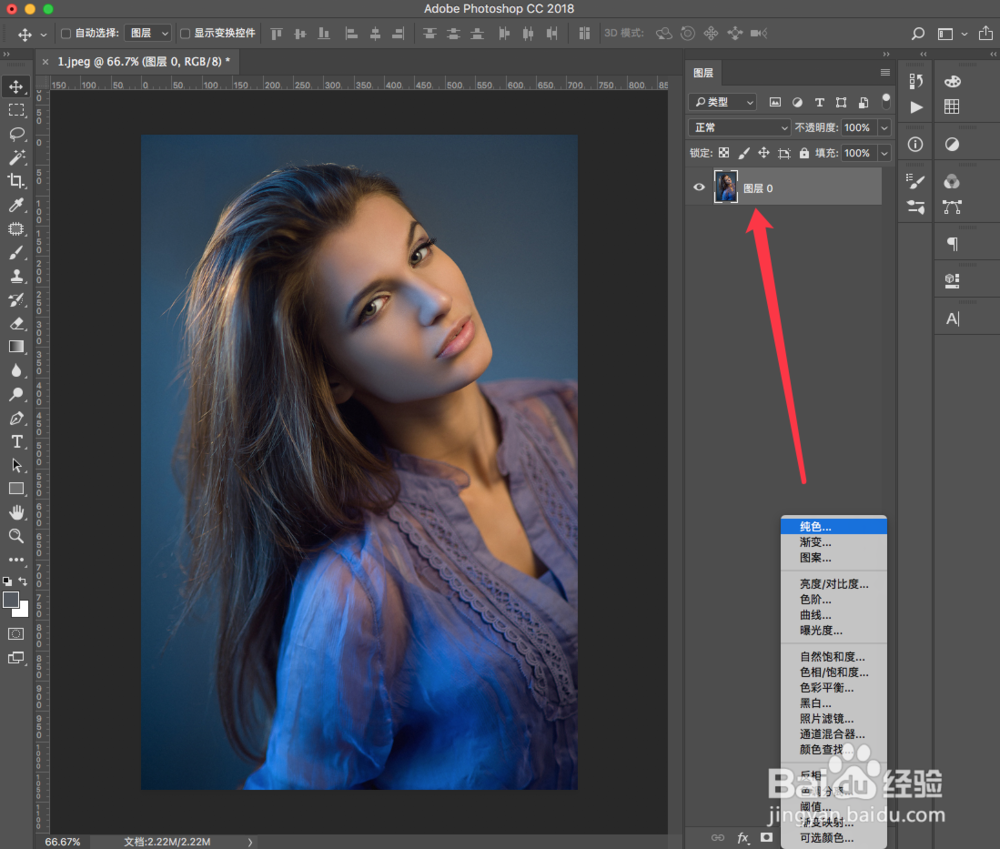Select the Move tool
The height and width of the screenshot is (849, 1000).
[x=16, y=86]
